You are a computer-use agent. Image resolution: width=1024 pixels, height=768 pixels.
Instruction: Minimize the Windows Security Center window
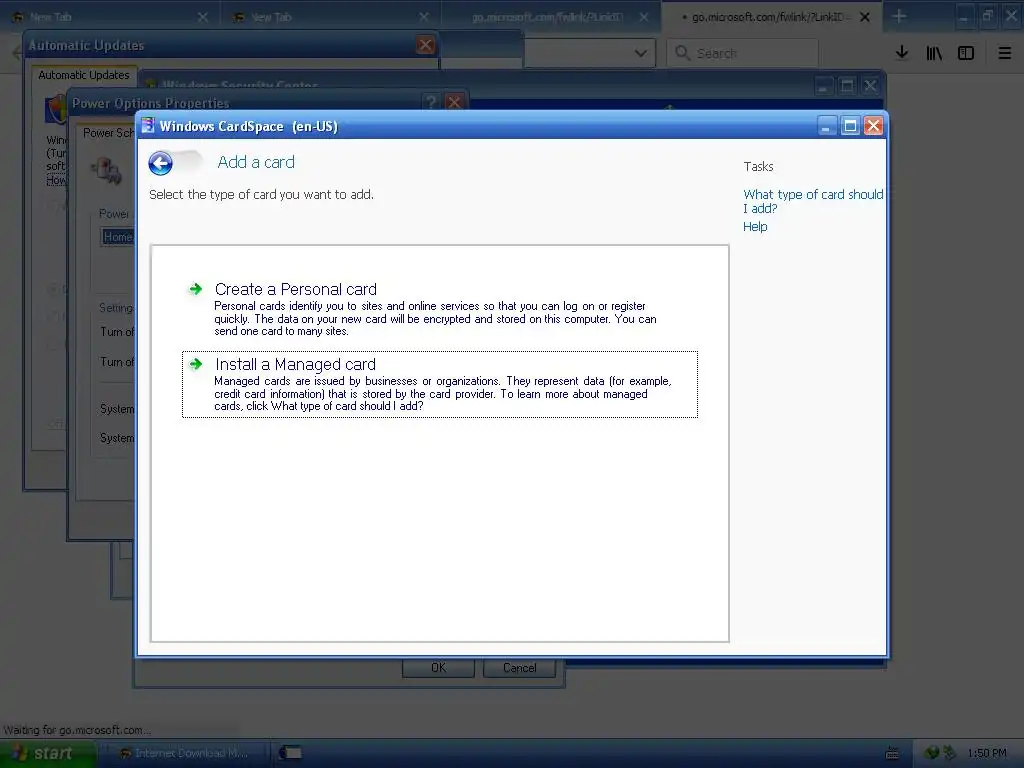pos(824,86)
